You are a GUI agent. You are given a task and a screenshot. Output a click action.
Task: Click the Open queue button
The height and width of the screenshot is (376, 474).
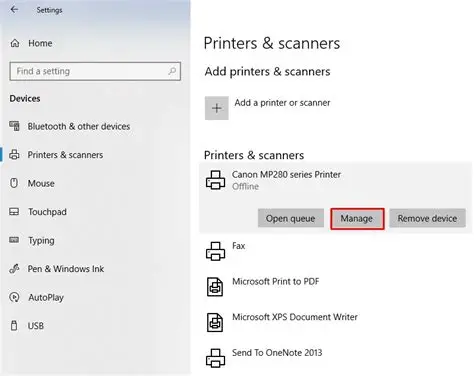pos(291,218)
